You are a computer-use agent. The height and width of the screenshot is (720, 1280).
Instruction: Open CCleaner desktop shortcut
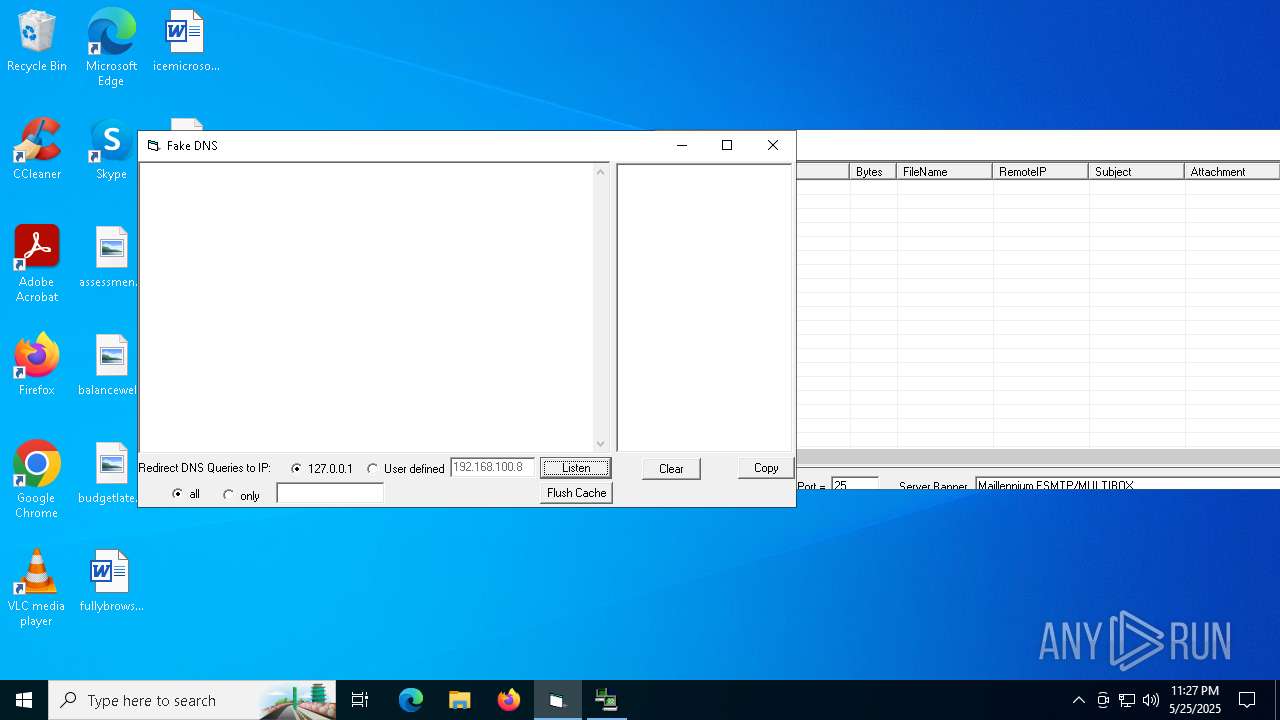(37, 149)
